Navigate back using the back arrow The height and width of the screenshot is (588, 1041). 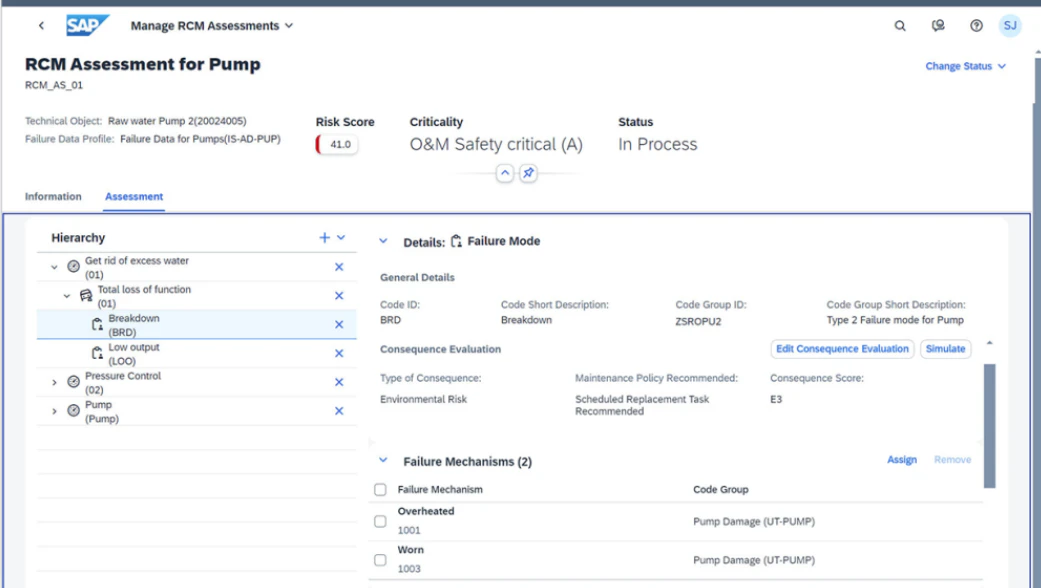click(40, 25)
